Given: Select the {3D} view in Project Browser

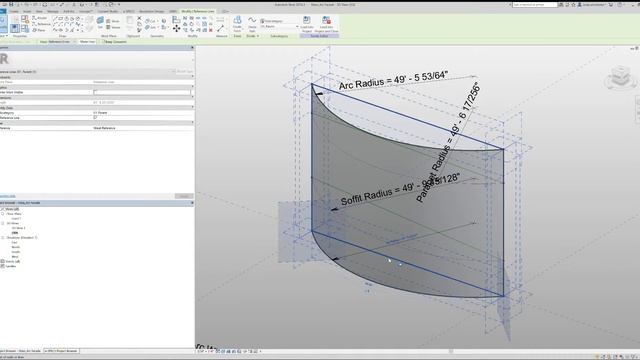Looking at the screenshot, I should click(x=15, y=233).
